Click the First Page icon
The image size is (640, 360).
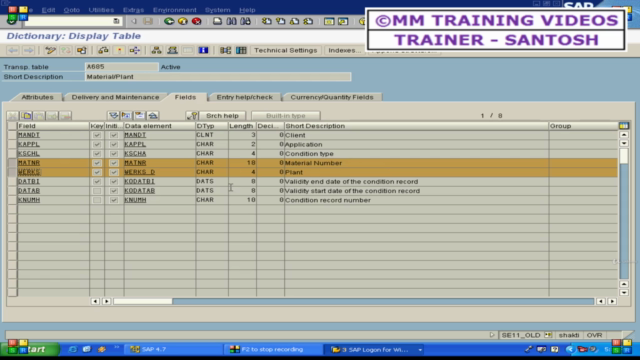tap(267, 21)
